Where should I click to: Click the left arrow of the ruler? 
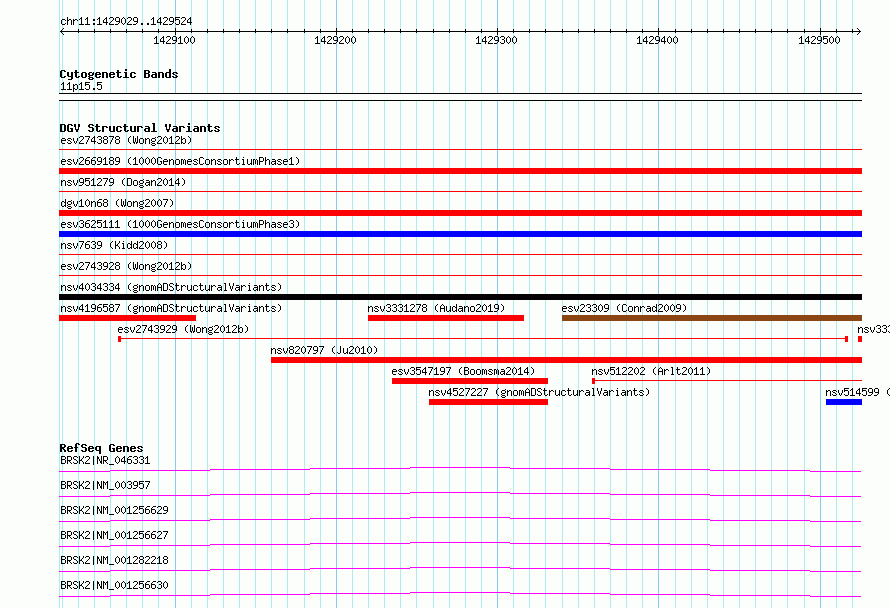point(62,31)
